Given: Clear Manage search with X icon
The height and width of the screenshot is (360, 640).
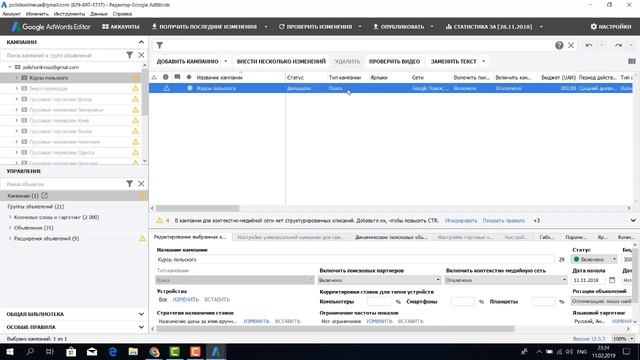Looking at the screenshot, I should pyautogui.click(x=141, y=184).
